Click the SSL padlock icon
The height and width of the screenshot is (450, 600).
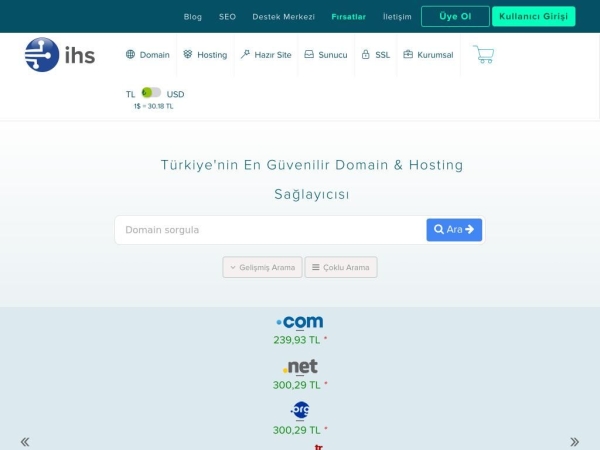click(x=365, y=54)
